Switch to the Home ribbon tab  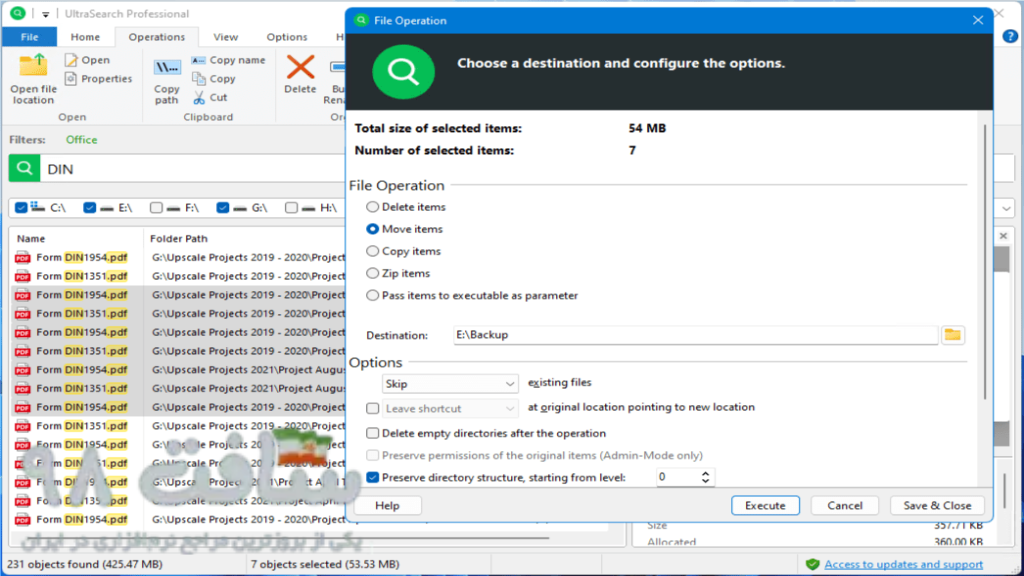85,37
